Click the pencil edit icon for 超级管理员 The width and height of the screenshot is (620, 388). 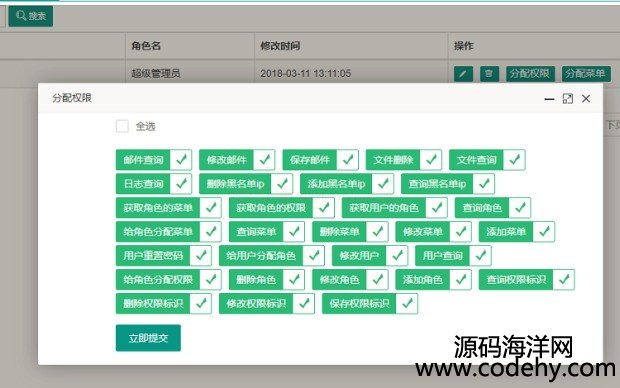463,74
